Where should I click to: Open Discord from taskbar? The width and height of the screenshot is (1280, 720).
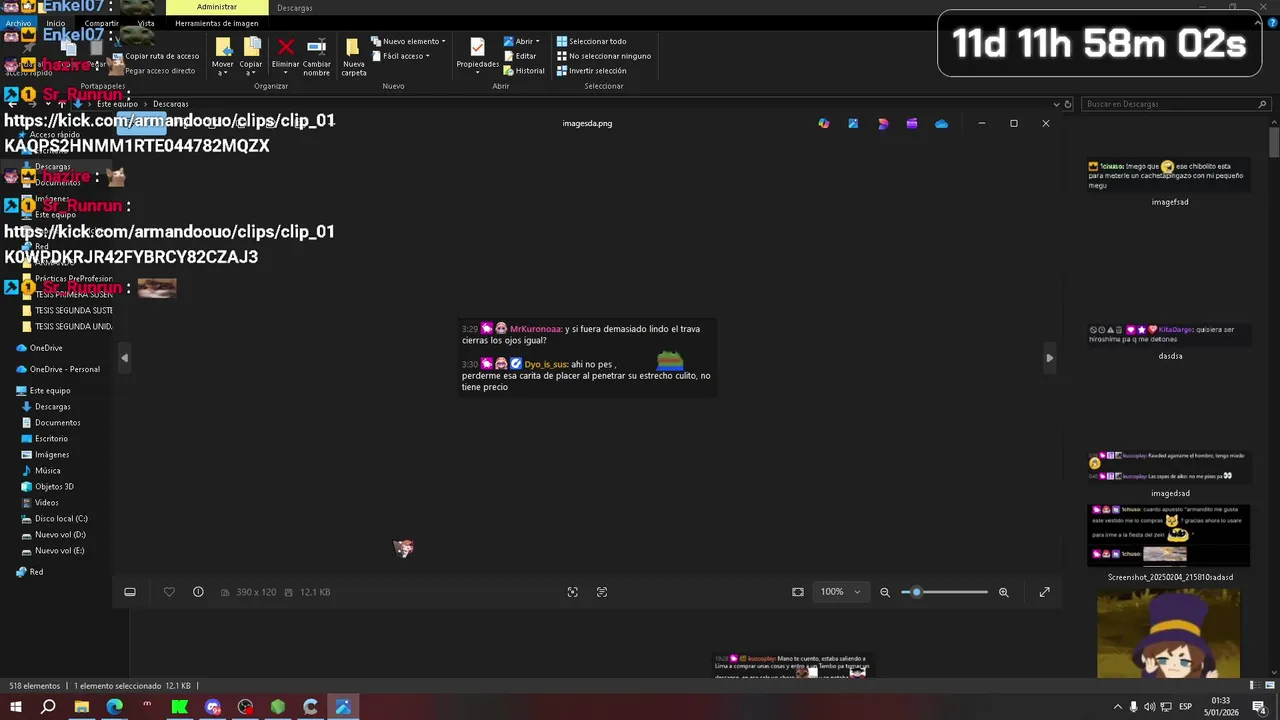pyautogui.click(x=212, y=707)
